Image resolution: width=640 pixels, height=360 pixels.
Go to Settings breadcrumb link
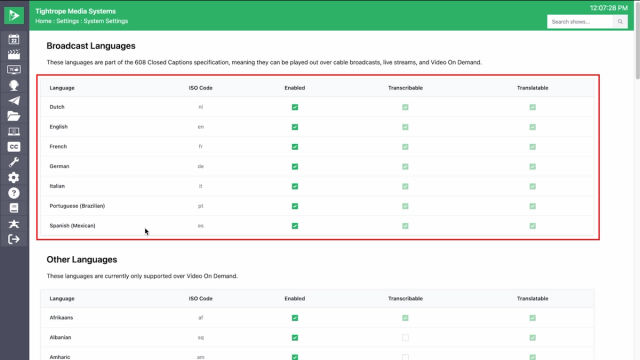tap(68, 21)
